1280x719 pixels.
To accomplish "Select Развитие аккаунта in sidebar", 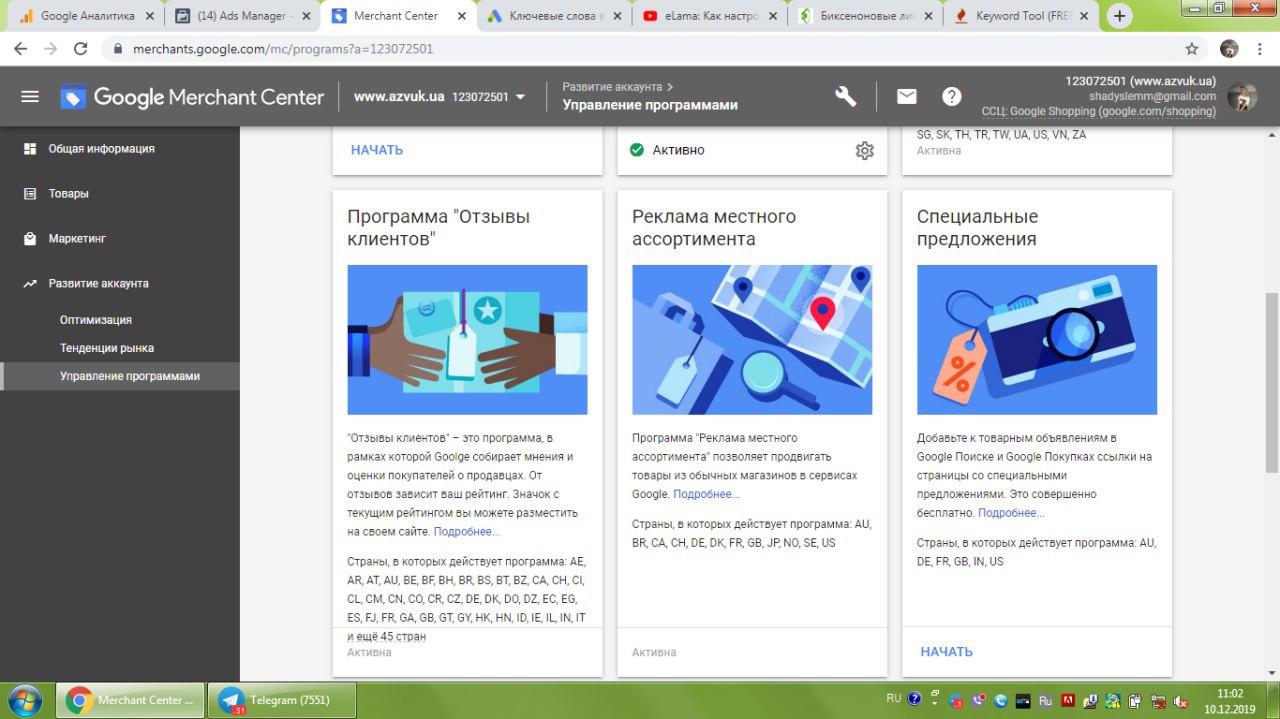I will tap(99, 283).
